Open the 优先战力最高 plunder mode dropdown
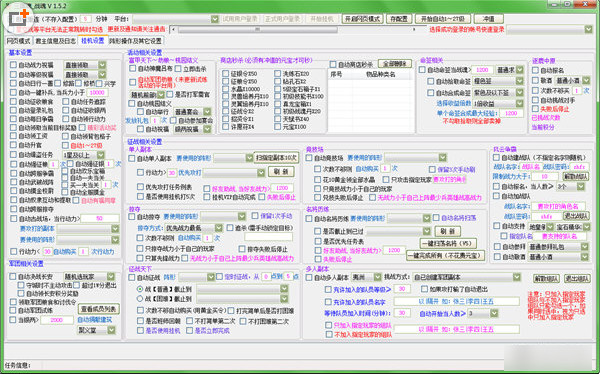This screenshot has width=600, height=374. pyautogui.click(x=193, y=228)
